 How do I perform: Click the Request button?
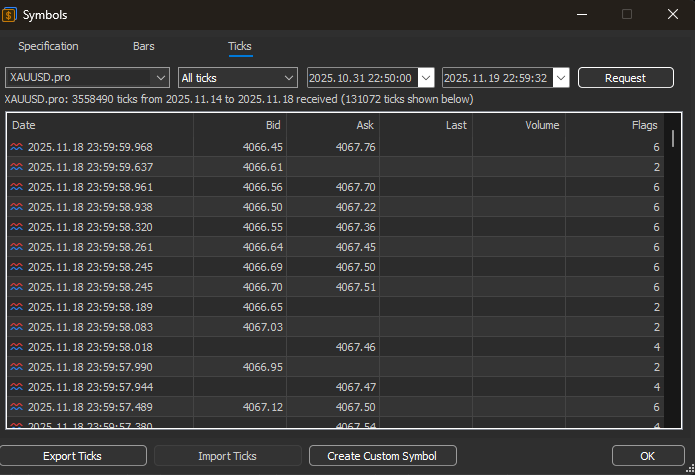[626, 78]
